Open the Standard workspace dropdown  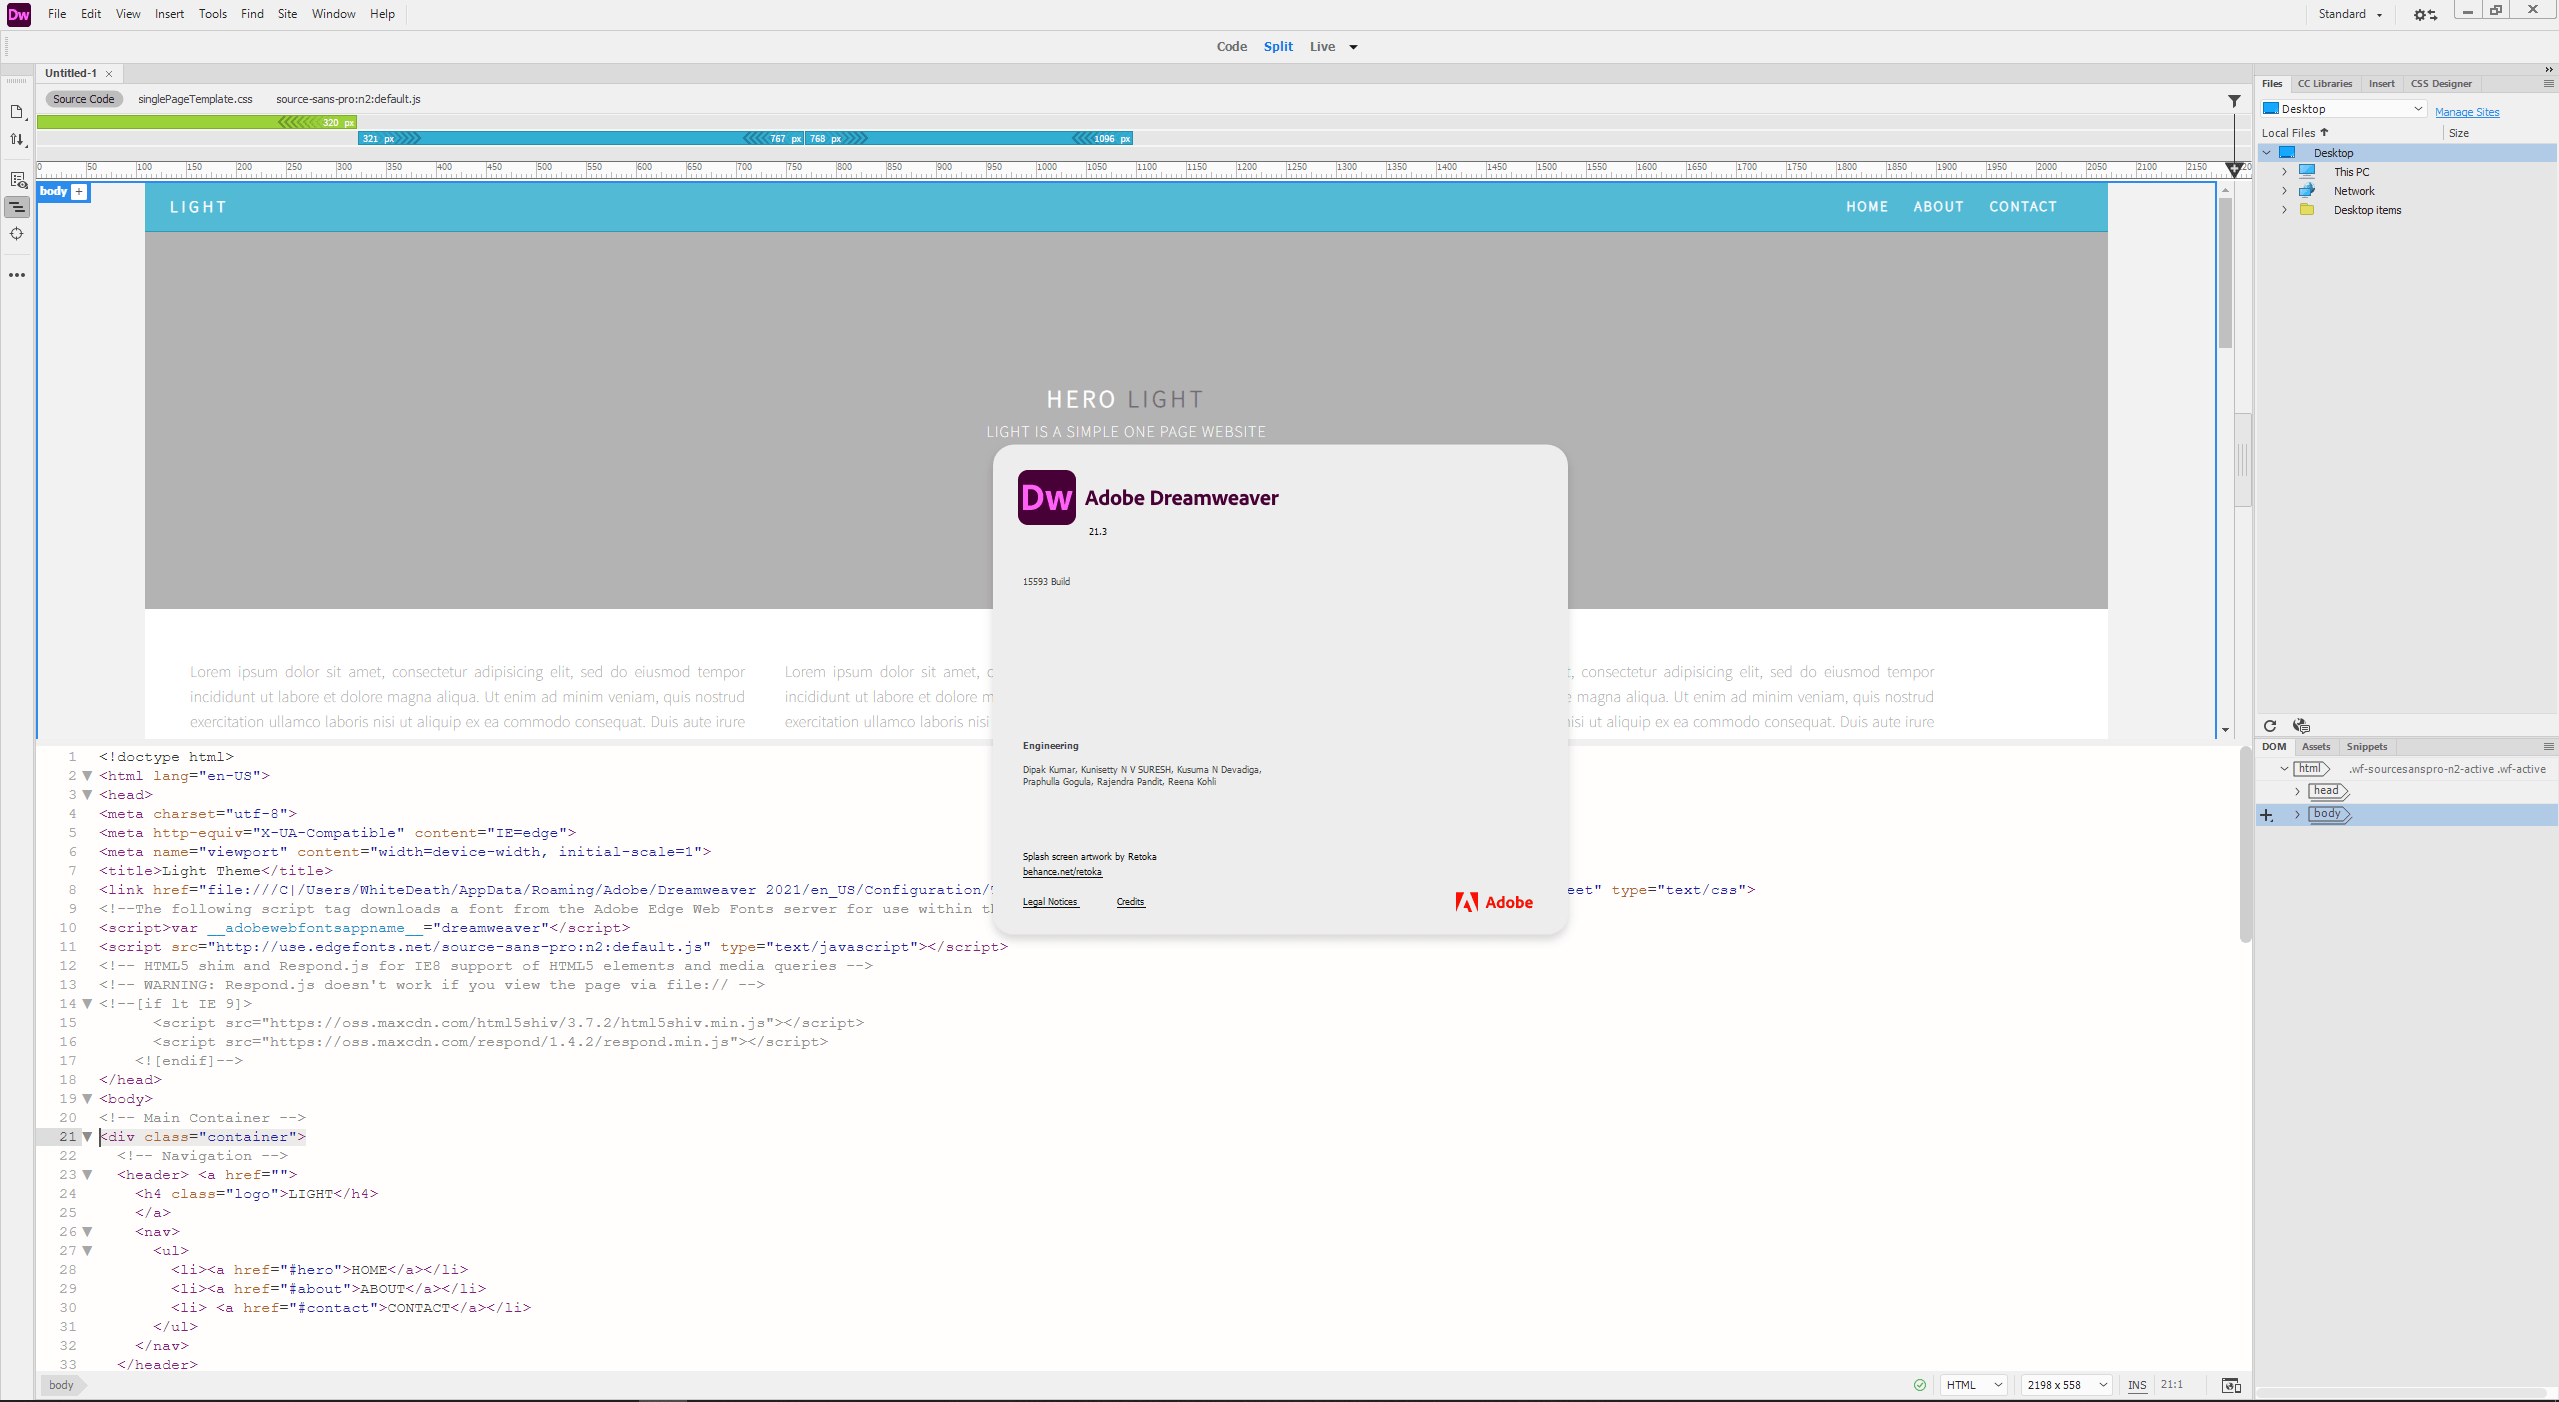coord(2350,14)
